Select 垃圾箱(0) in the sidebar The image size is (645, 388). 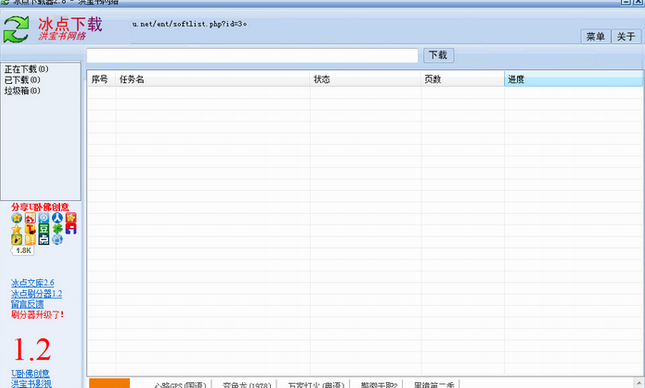click(22, 91)
